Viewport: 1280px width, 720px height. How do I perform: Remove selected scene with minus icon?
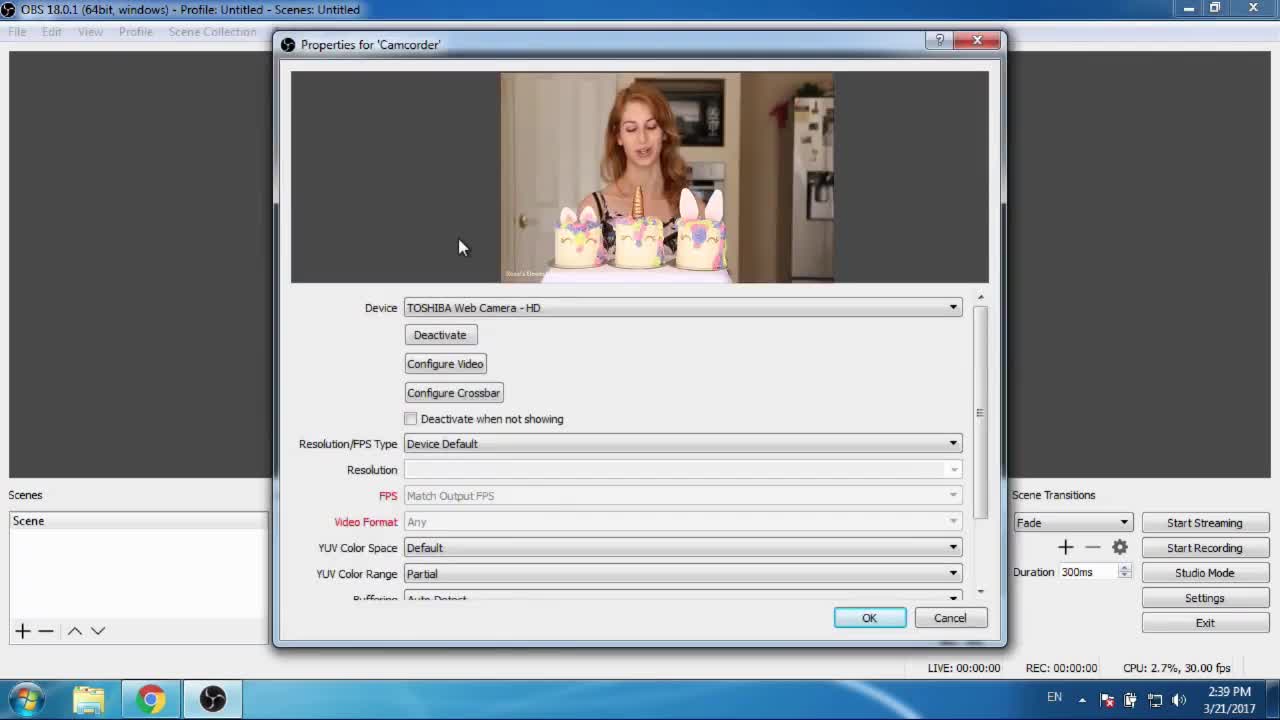click(46, 631)
